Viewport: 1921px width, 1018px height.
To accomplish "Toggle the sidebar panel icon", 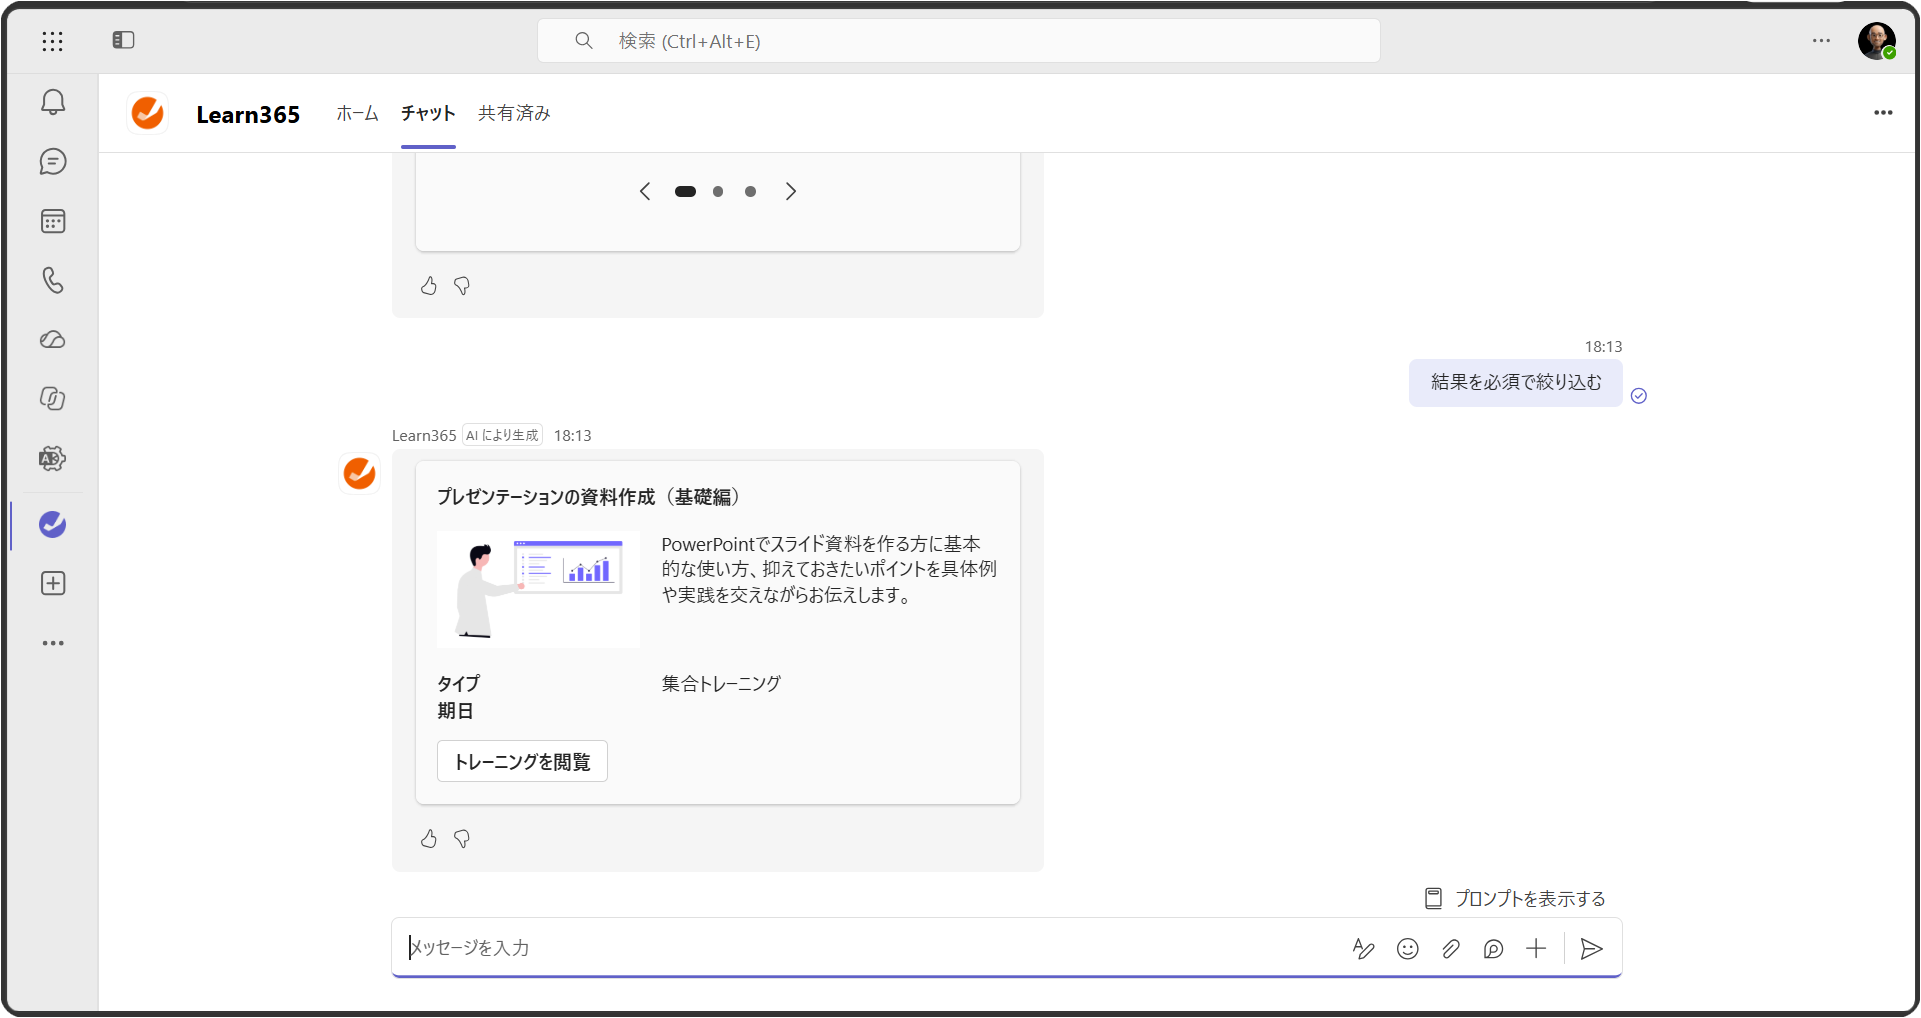I will tap(123, 40).
